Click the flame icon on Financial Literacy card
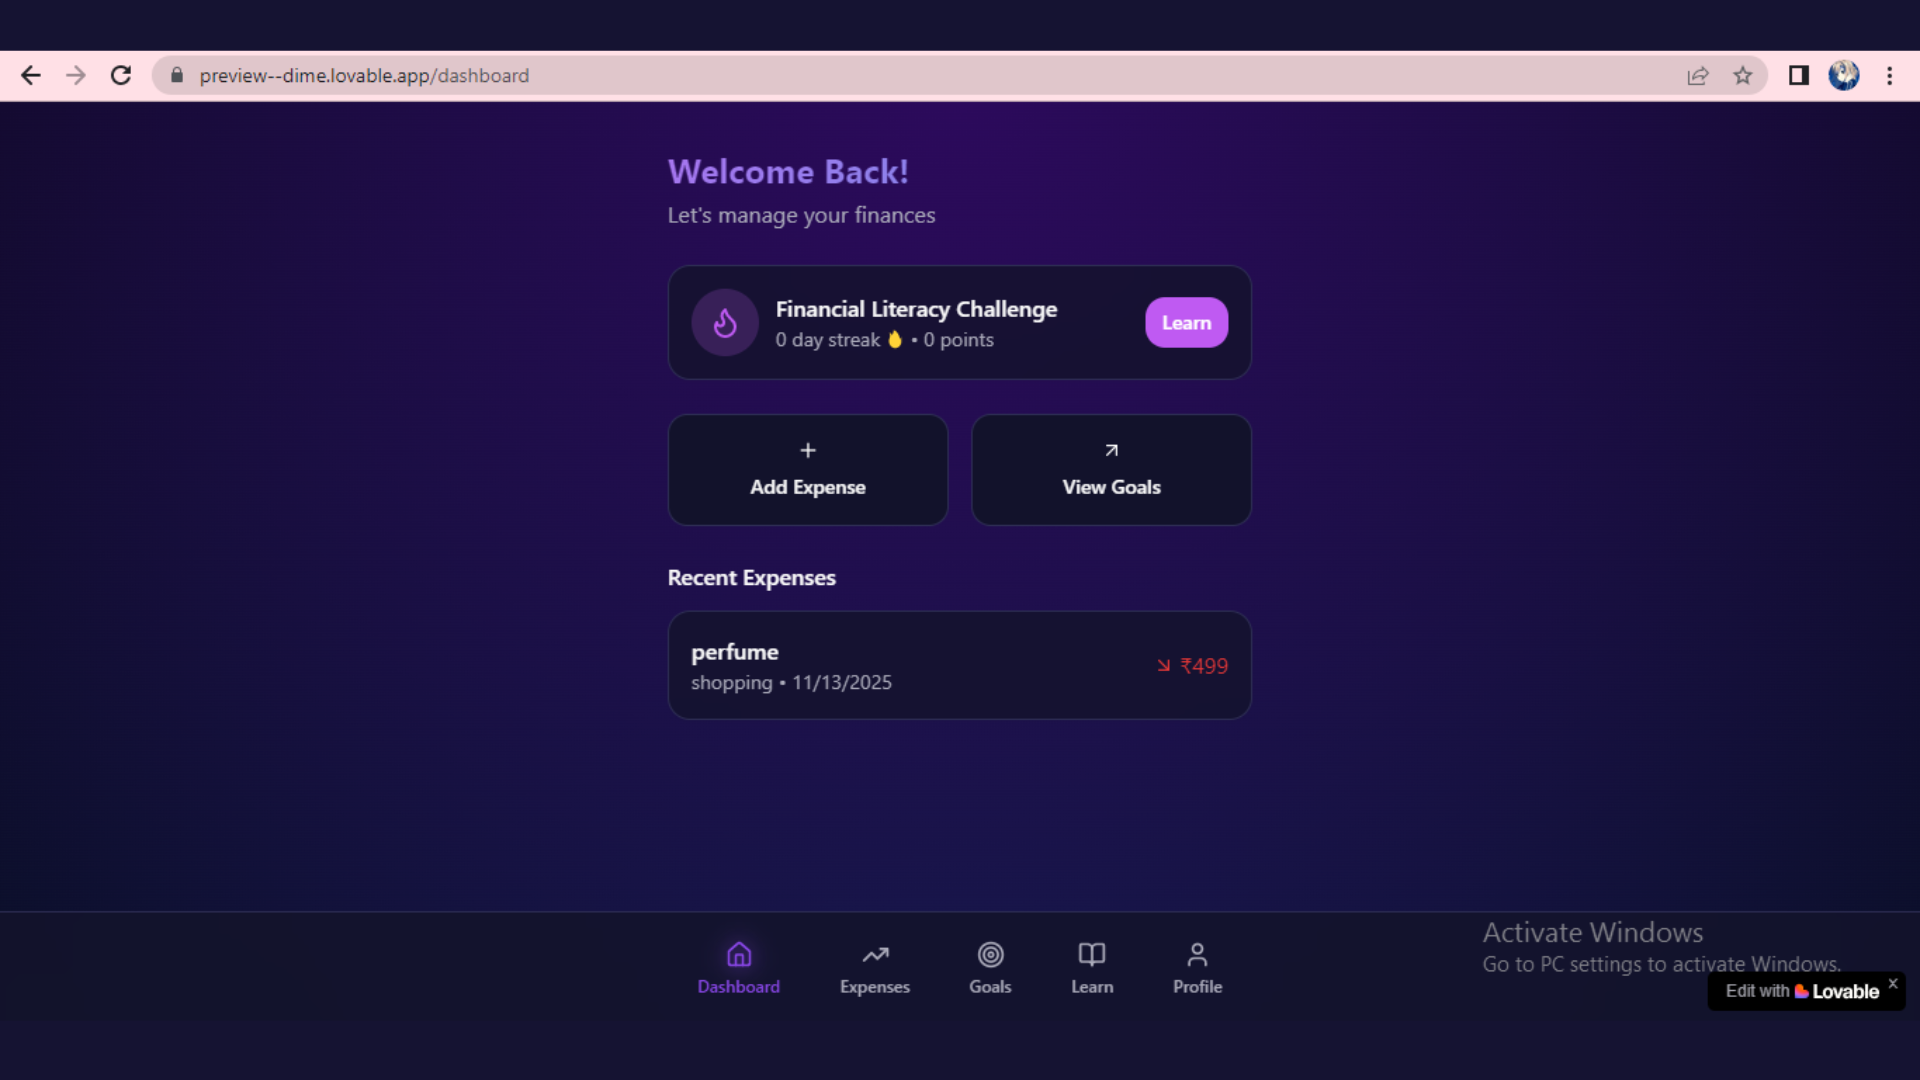Image resolution: width=1920 pixels, height=1080 pixels. [725, 323]
